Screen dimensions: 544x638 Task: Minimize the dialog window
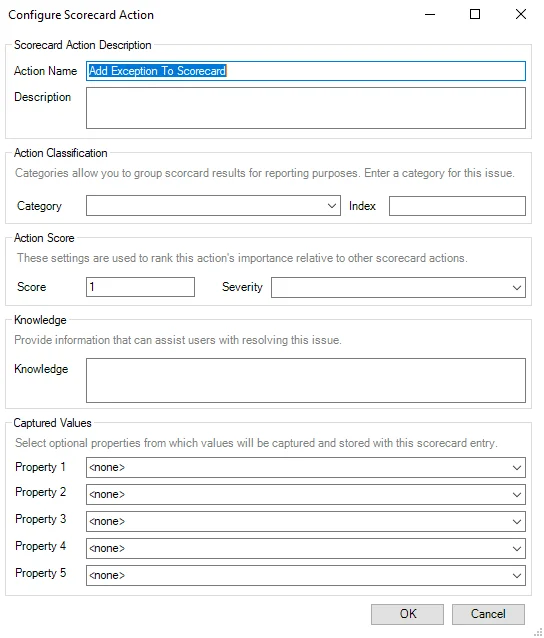(430, 14)
